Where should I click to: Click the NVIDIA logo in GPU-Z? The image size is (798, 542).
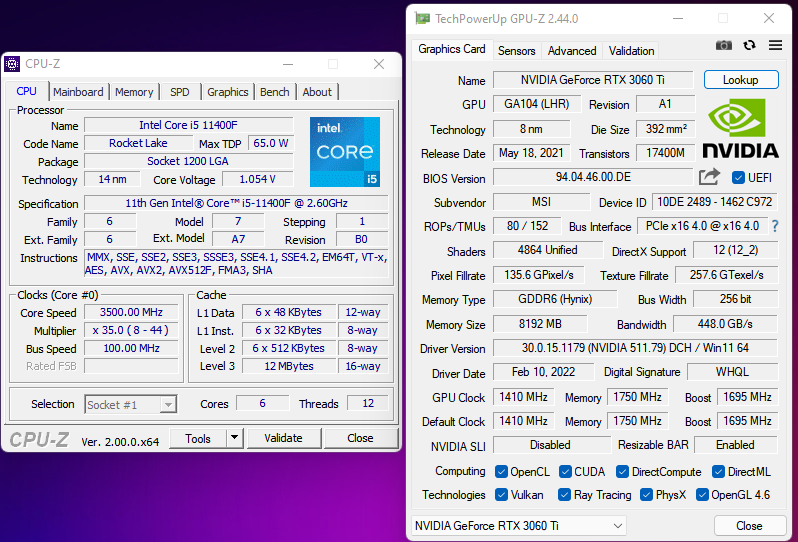pos(740,128)
